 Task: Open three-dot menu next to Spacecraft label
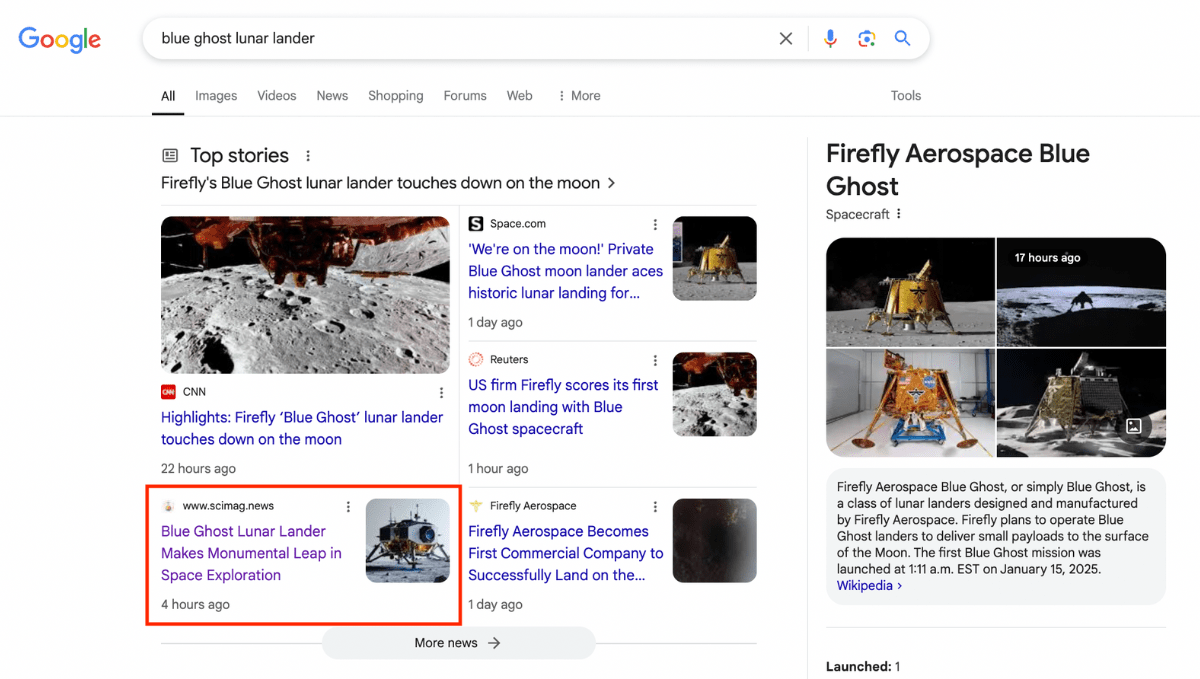tap(899, 214)
